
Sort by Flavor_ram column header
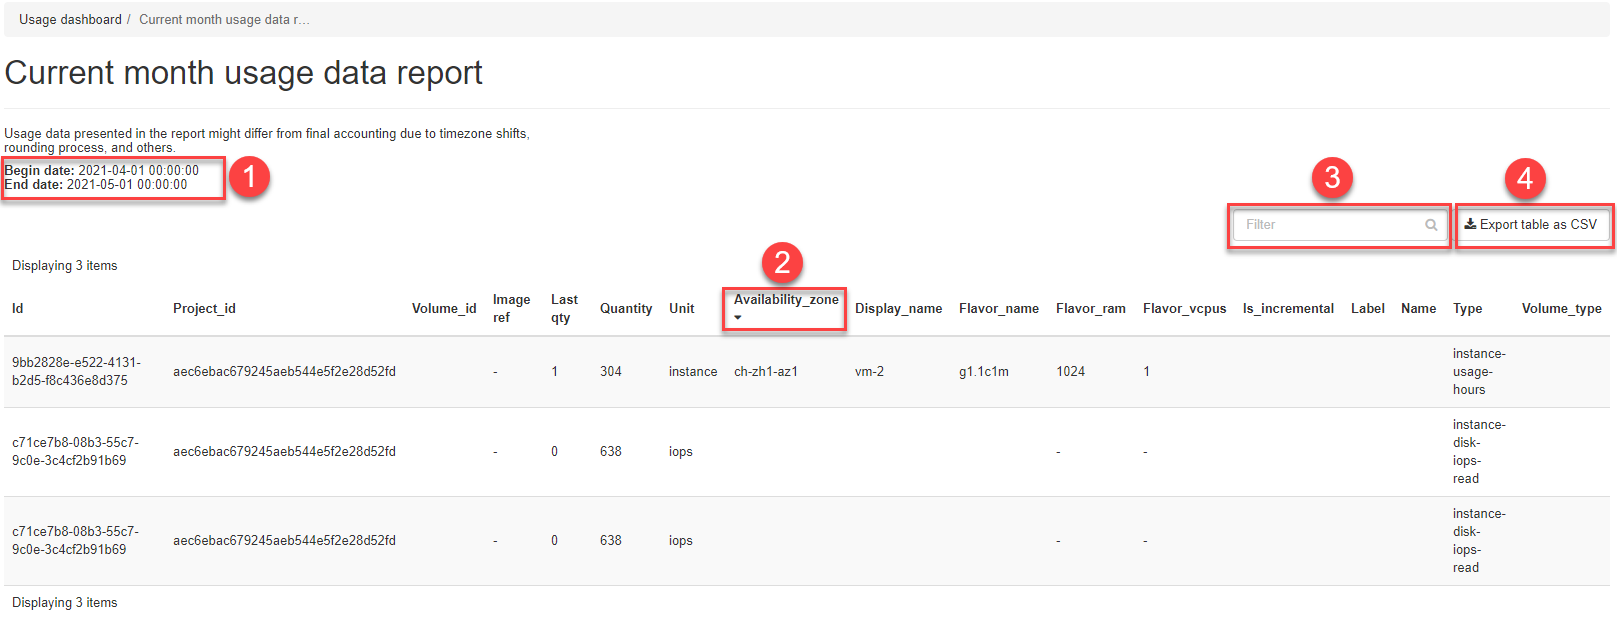(1090, 308)
